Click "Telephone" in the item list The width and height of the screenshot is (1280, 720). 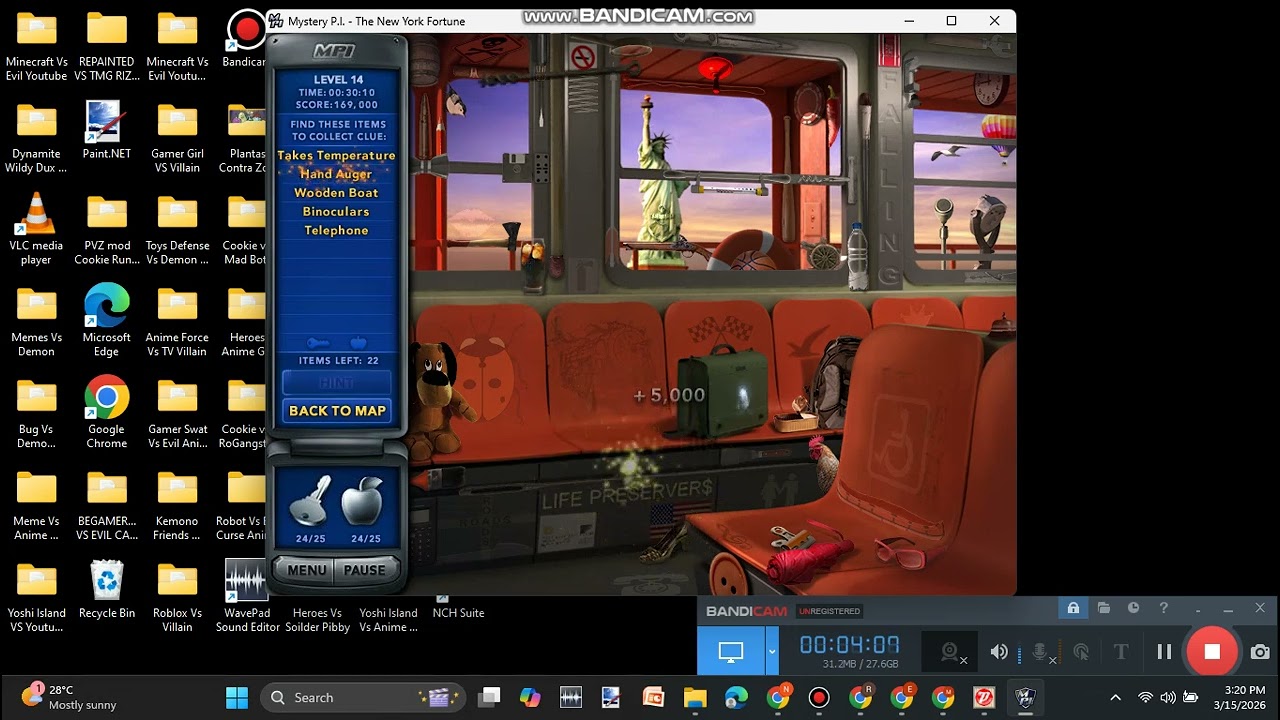pyautogui.click(x=336, y=231)
